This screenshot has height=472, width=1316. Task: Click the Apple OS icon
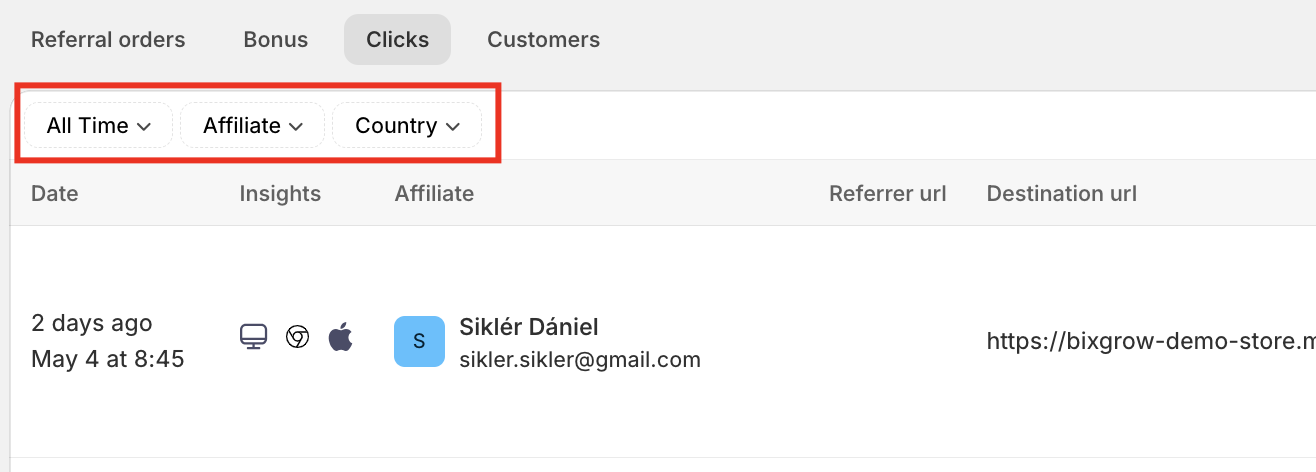(x=341, y=337)
